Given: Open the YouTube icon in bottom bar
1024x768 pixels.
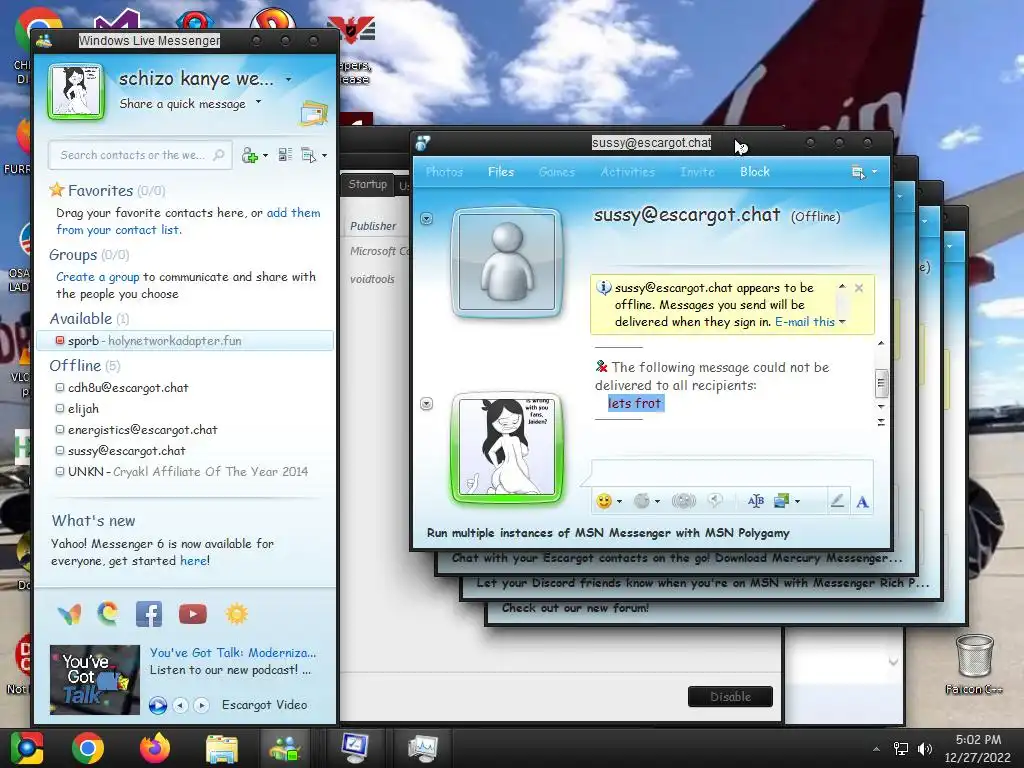Looking at the screenshot, I should click(193, 614).
